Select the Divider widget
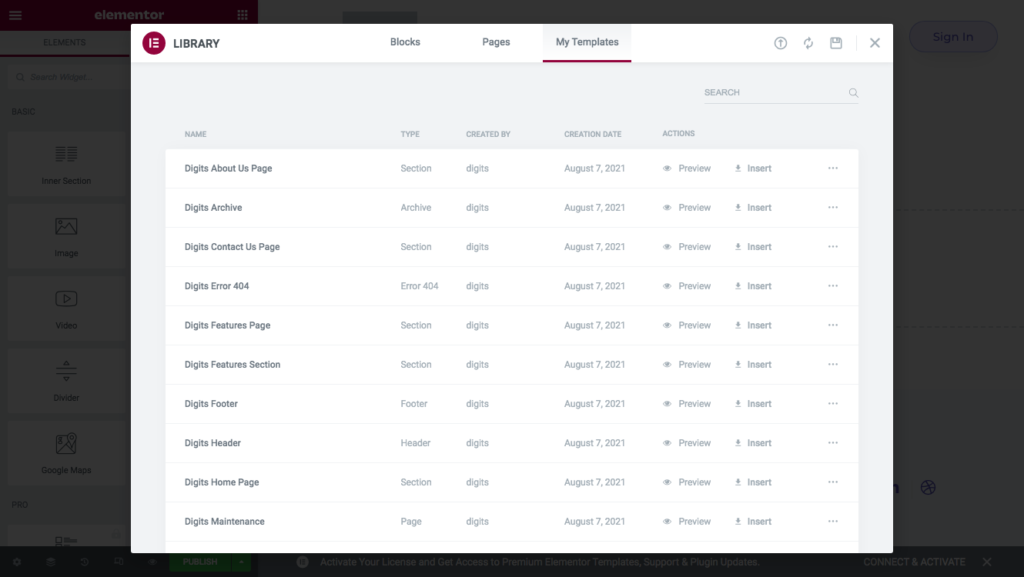Screen dimensions: 1024x577 point(66,381)
